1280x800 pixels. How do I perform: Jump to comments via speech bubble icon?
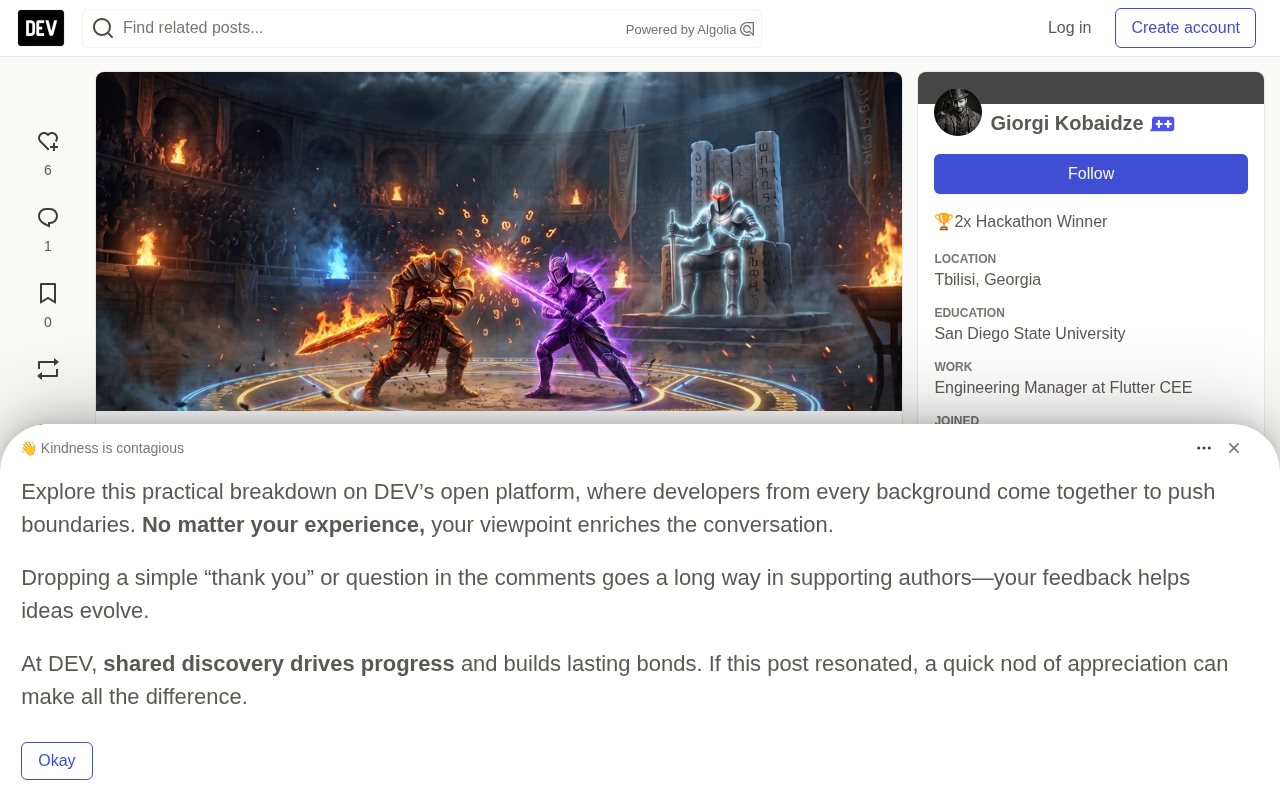[x=48, y=218]
